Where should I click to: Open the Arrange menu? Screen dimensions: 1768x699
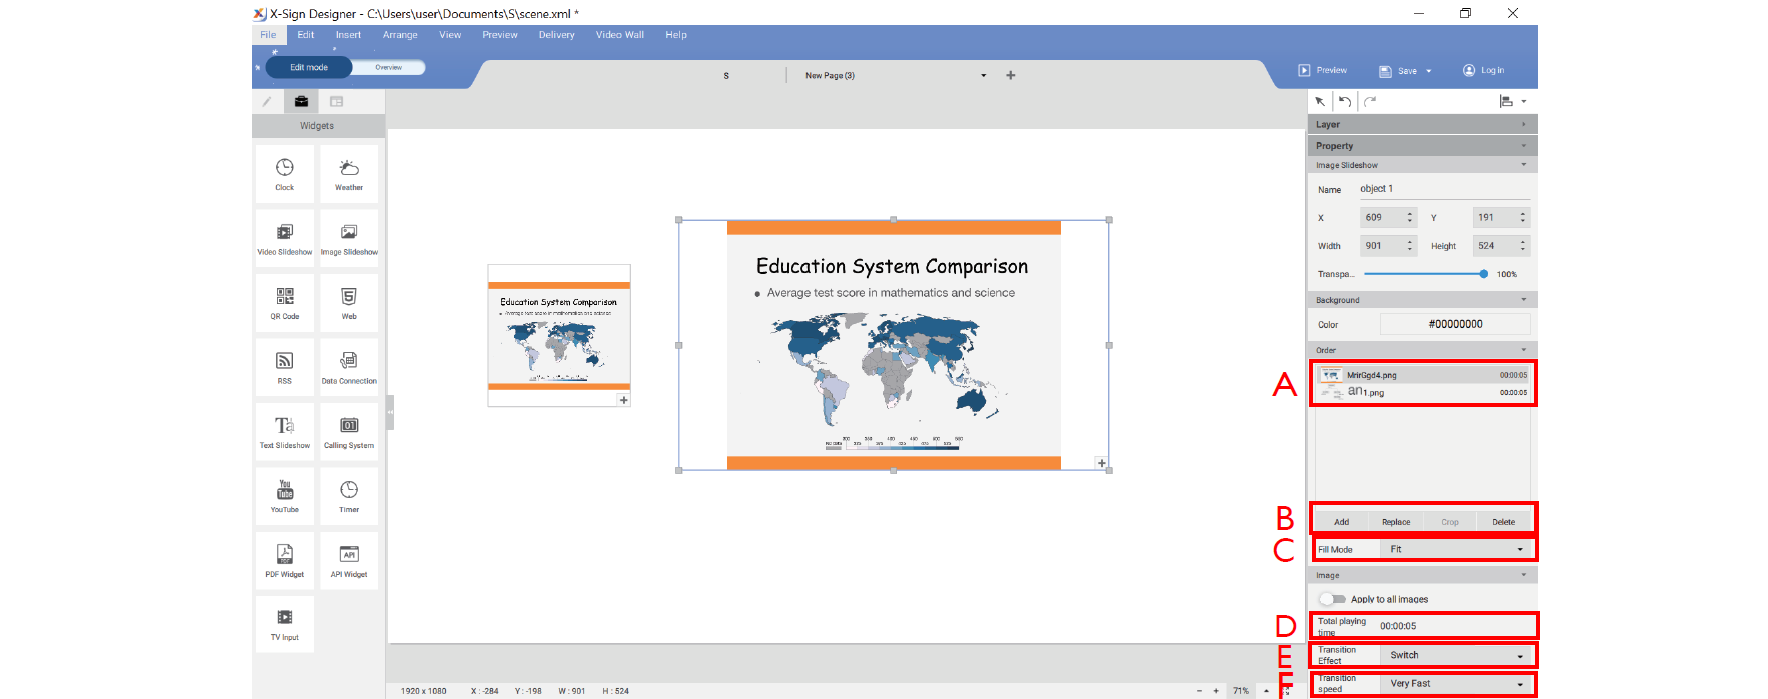pyautogui.click(x=400, y=35)
